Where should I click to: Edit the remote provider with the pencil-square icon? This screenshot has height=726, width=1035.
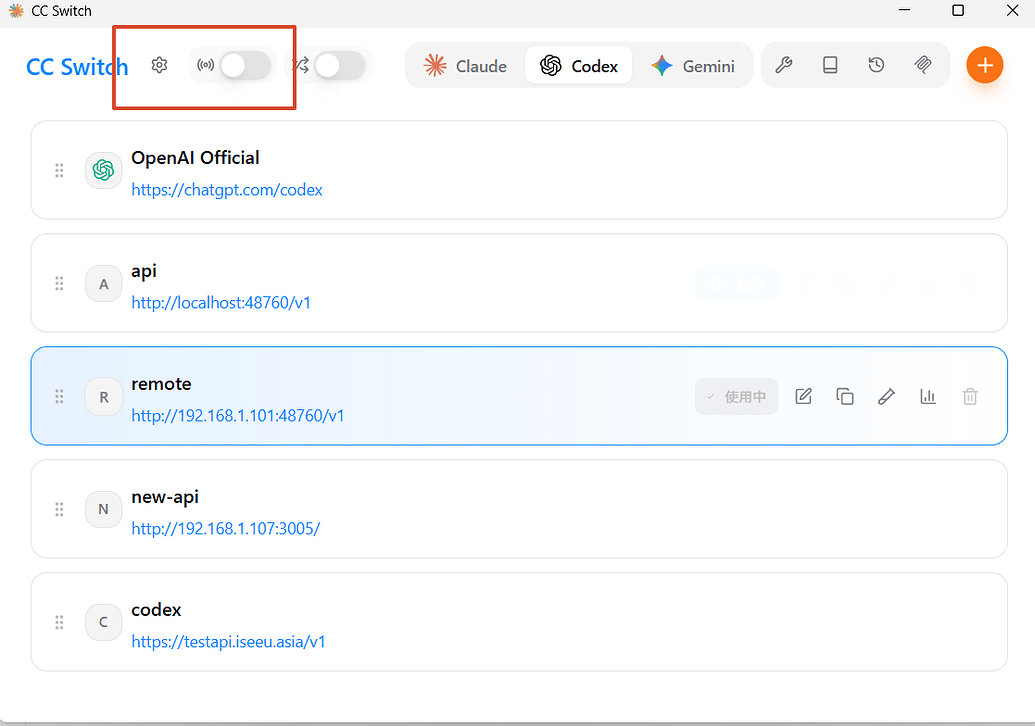pos(803,396)
